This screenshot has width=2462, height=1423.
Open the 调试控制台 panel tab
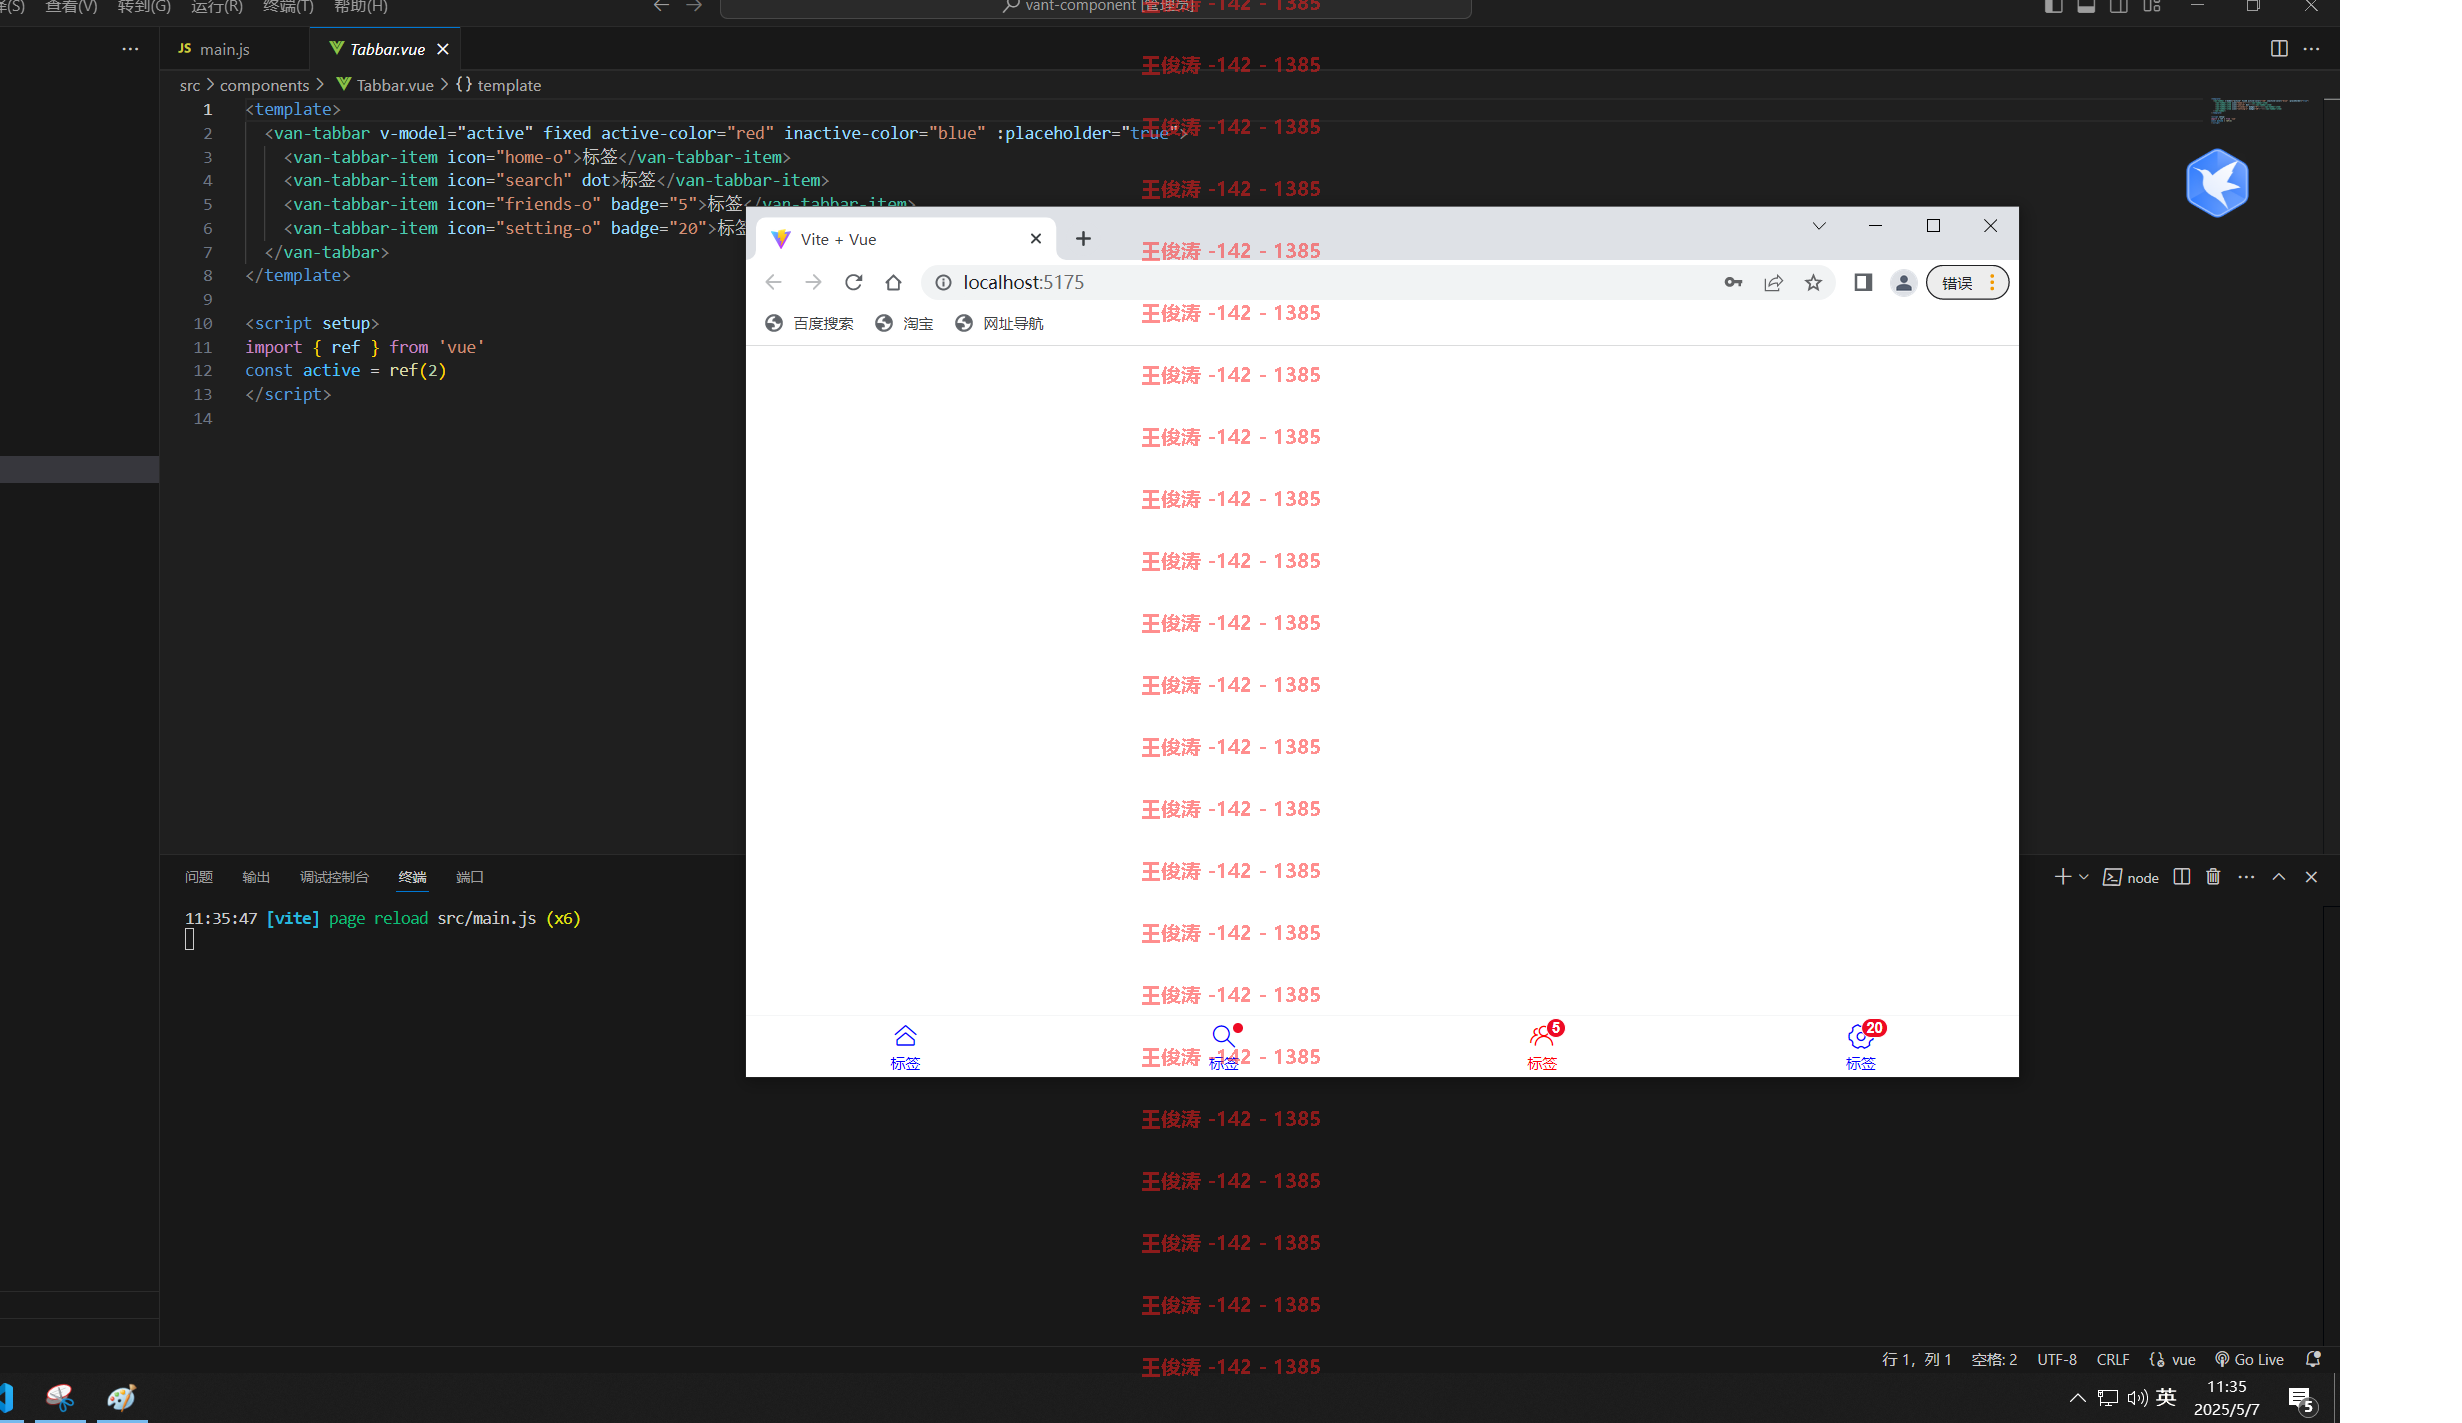(x=334, y=877)
